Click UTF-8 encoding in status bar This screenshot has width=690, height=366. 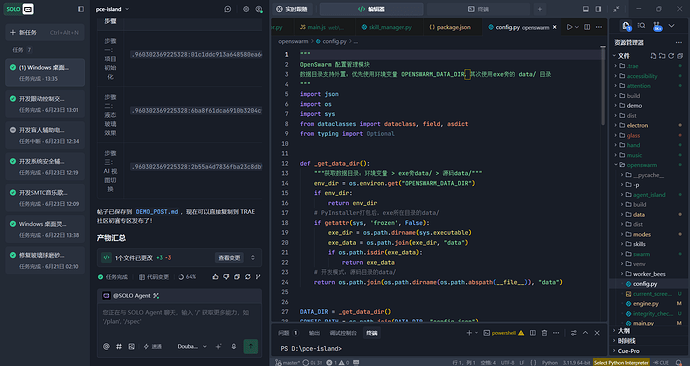507,362
